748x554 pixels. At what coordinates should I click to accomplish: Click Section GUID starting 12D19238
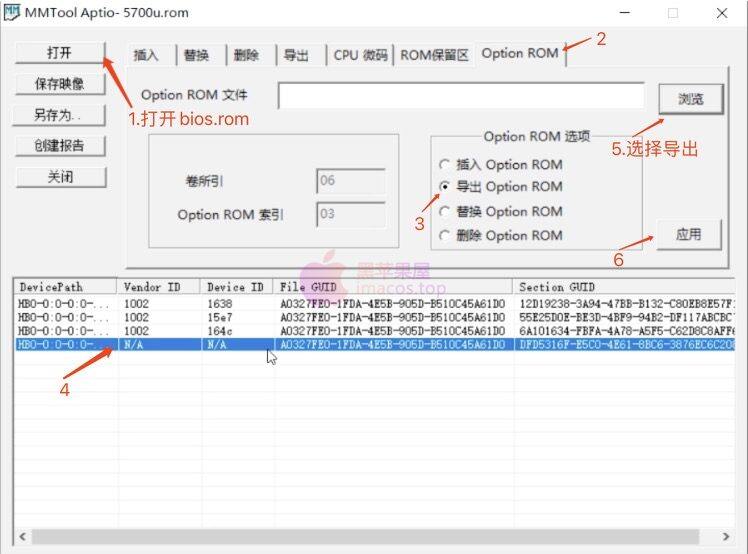[x=626, y=304]
